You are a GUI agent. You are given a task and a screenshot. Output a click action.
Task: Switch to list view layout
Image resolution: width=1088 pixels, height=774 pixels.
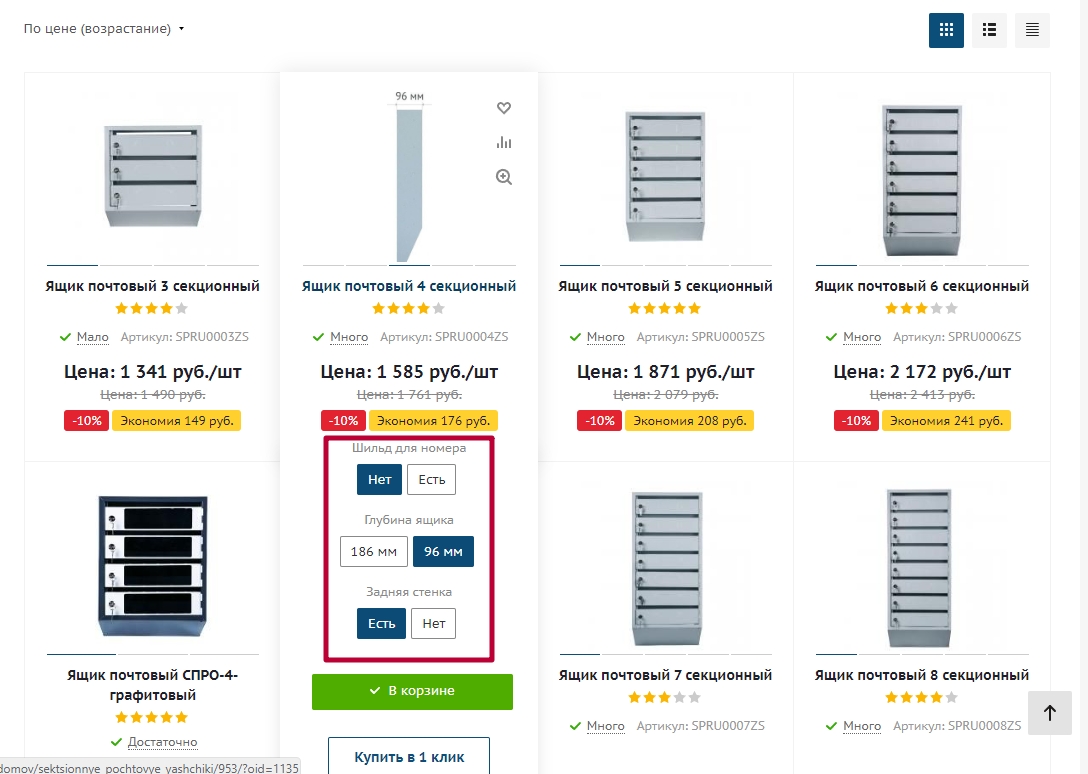coord(989,30)
